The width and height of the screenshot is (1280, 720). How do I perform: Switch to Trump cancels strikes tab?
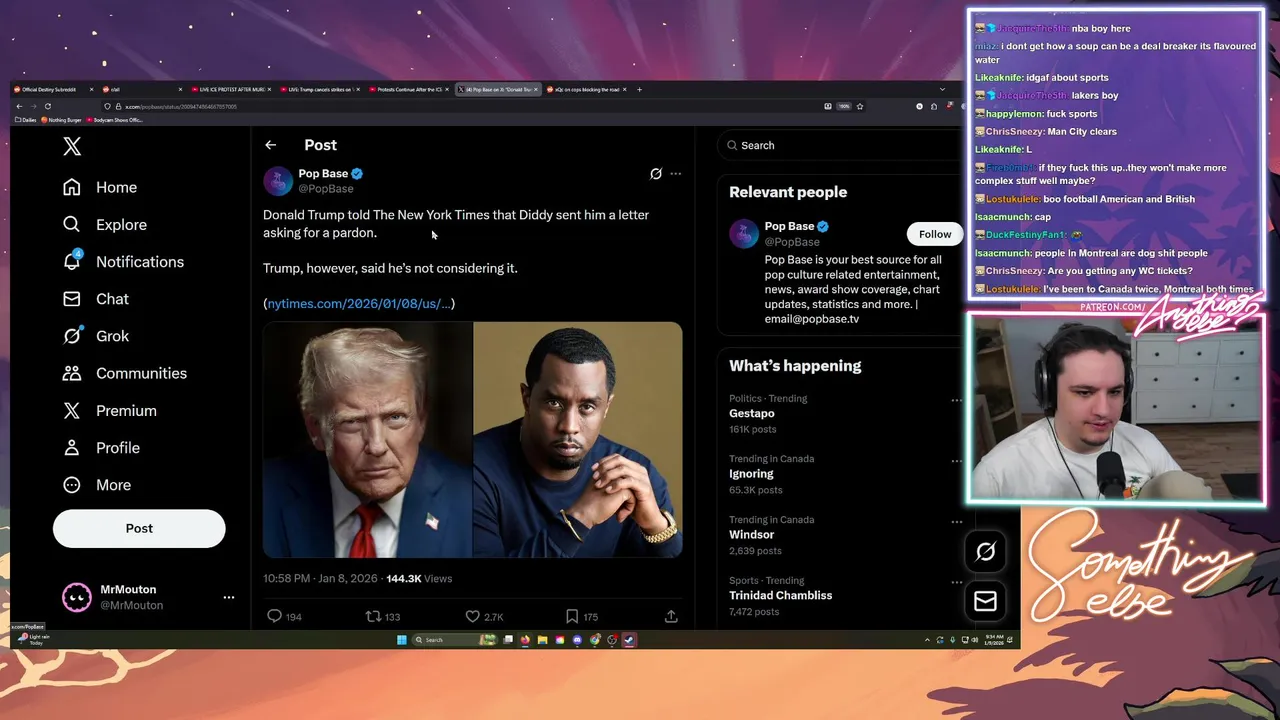coord(320,89)
